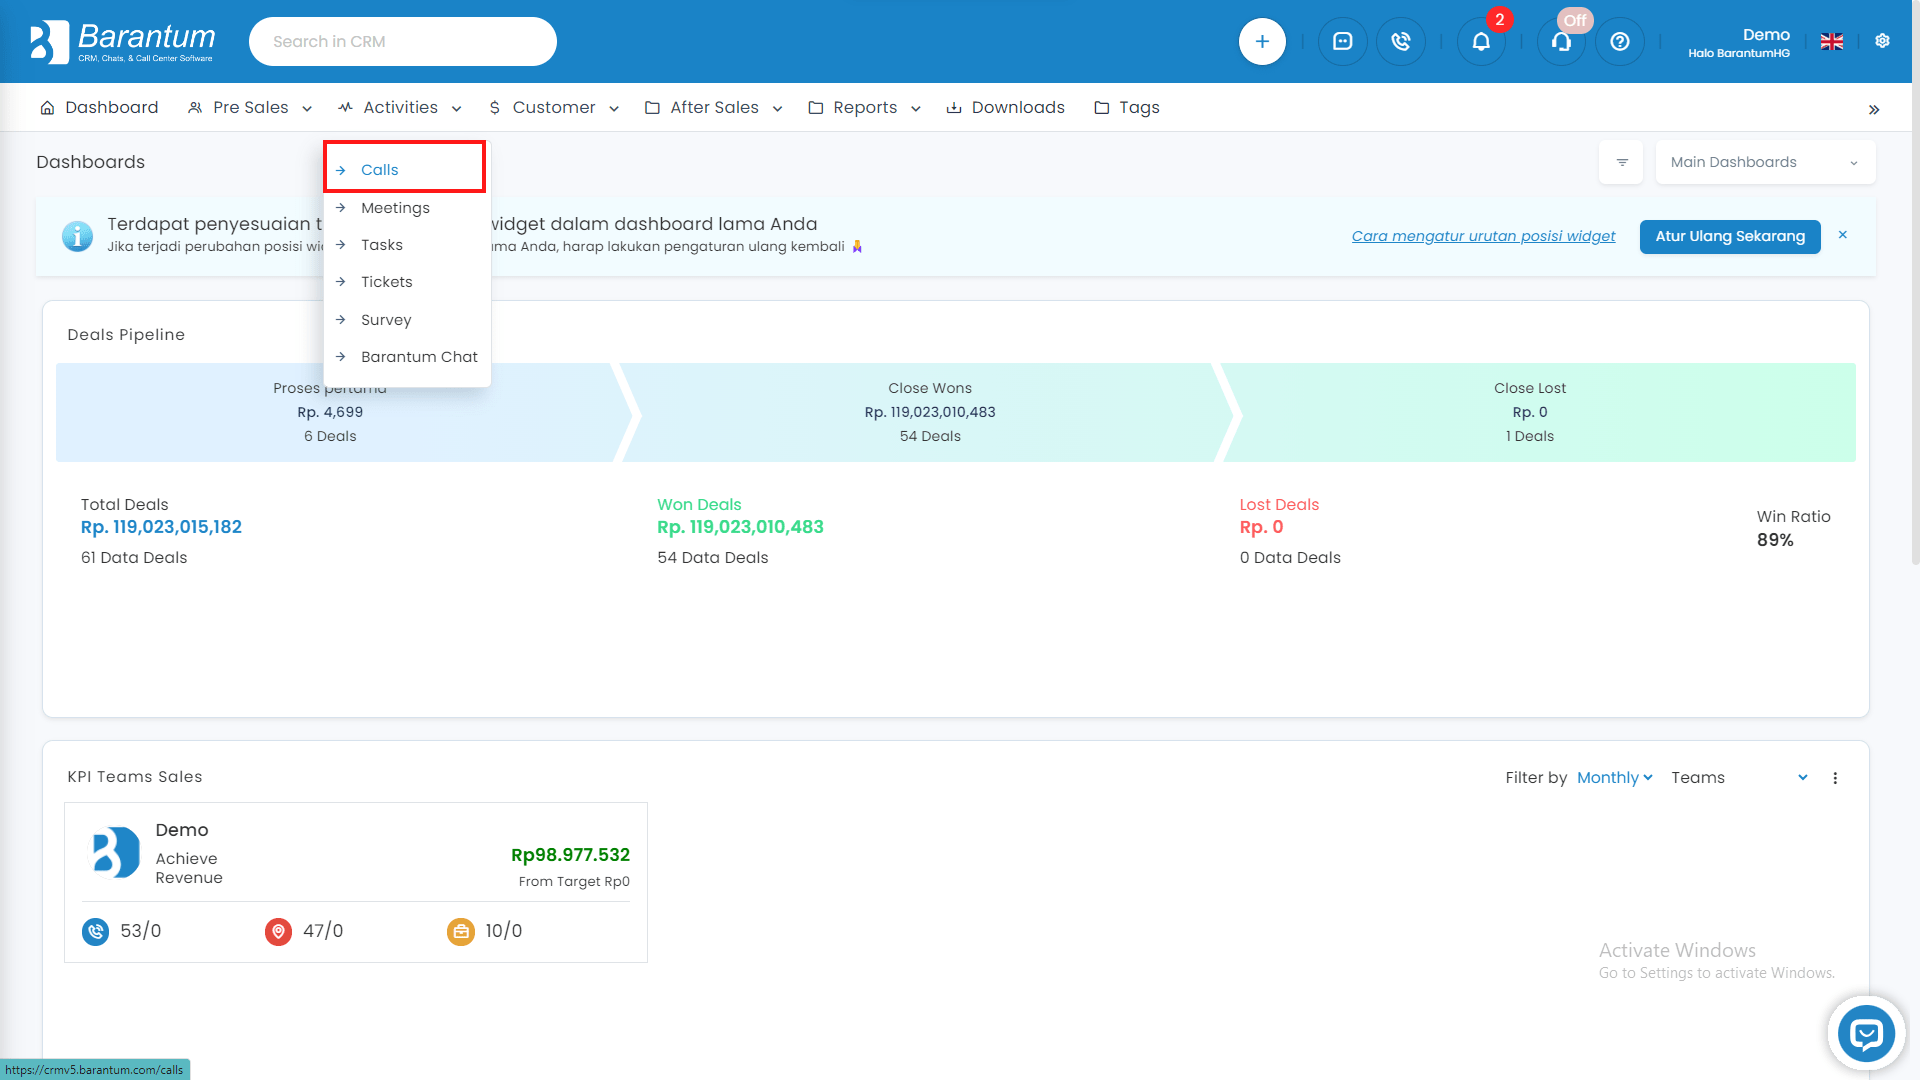This screenshot has width=1920, height=1080.
Task: Click the 61 Data Deals text
Action: pyautogui.click(x=134, y=558)
